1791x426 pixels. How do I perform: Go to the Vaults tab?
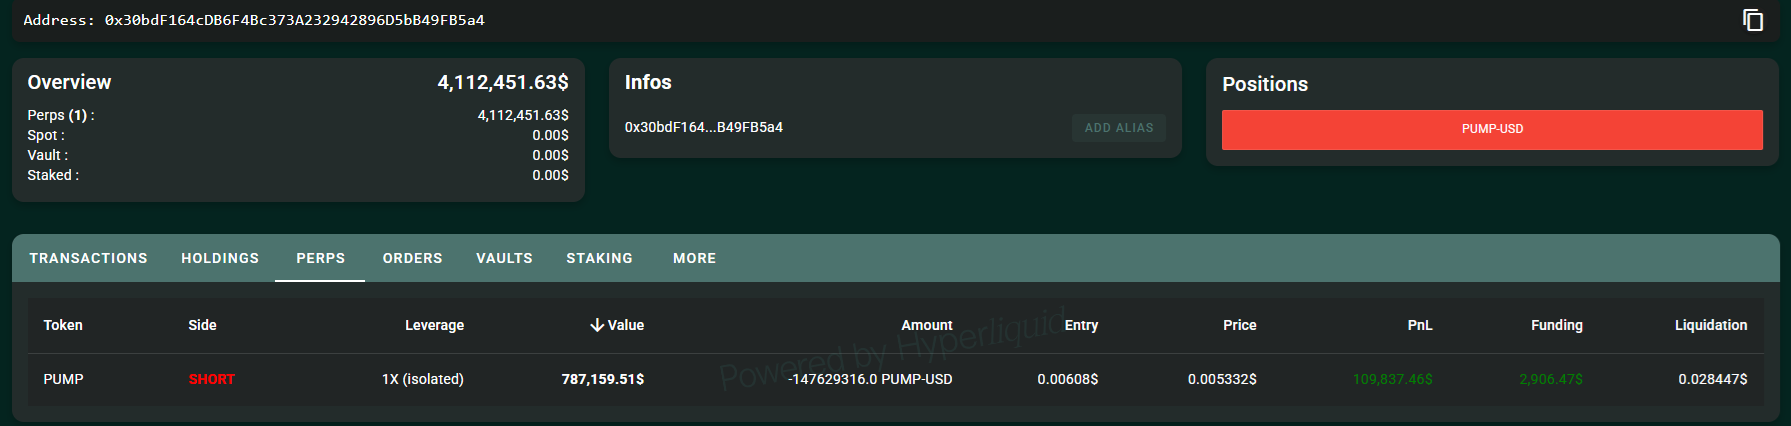504,258
